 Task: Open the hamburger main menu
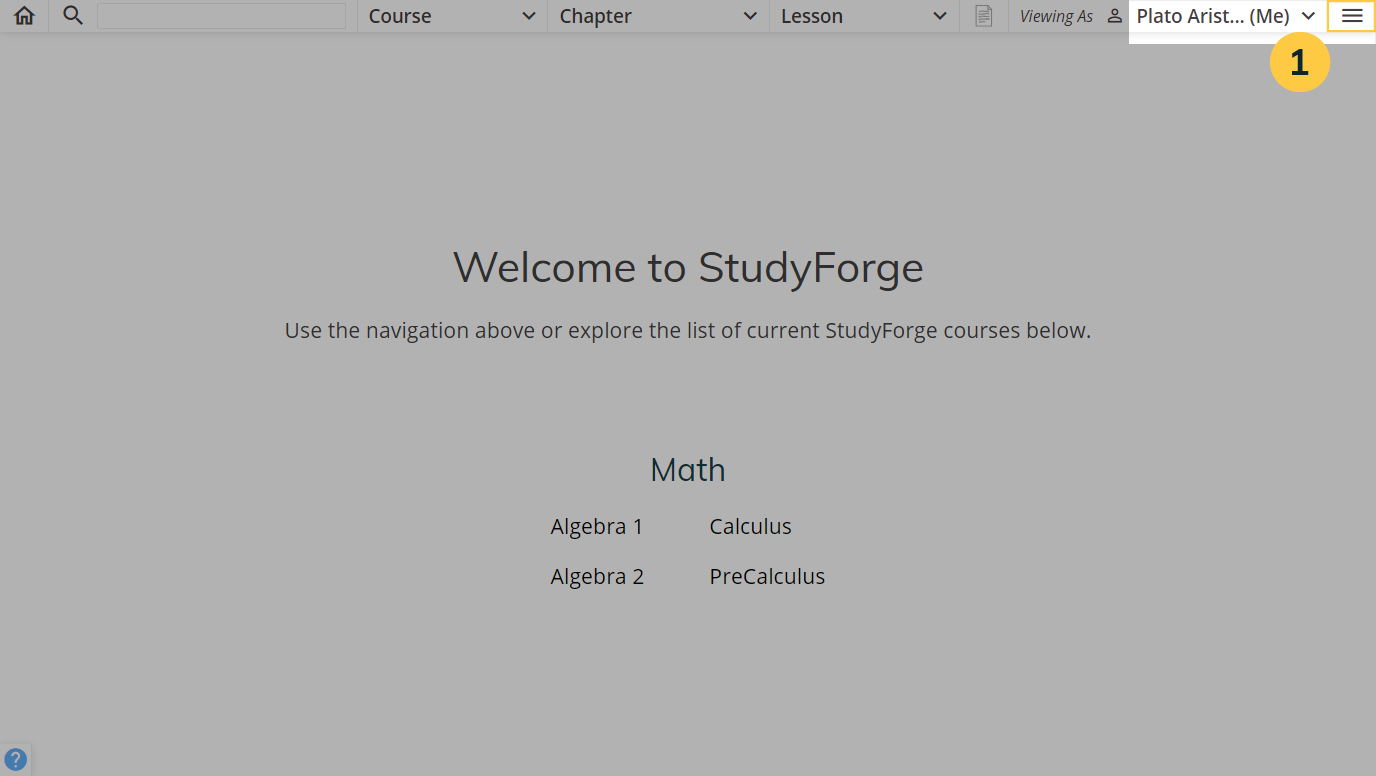[x=1352, y=16]
